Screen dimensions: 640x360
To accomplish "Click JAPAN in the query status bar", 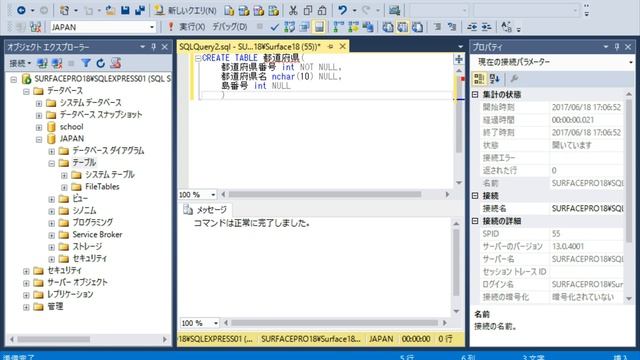I will tap(381, 339).
